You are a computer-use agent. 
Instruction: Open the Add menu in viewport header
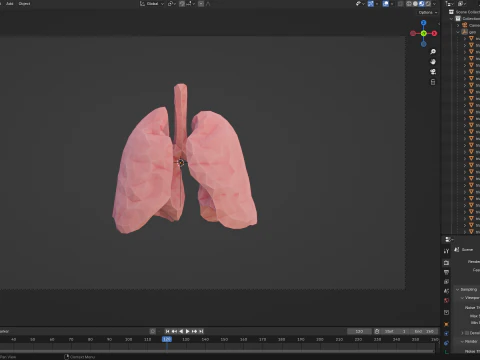[10, 4]
